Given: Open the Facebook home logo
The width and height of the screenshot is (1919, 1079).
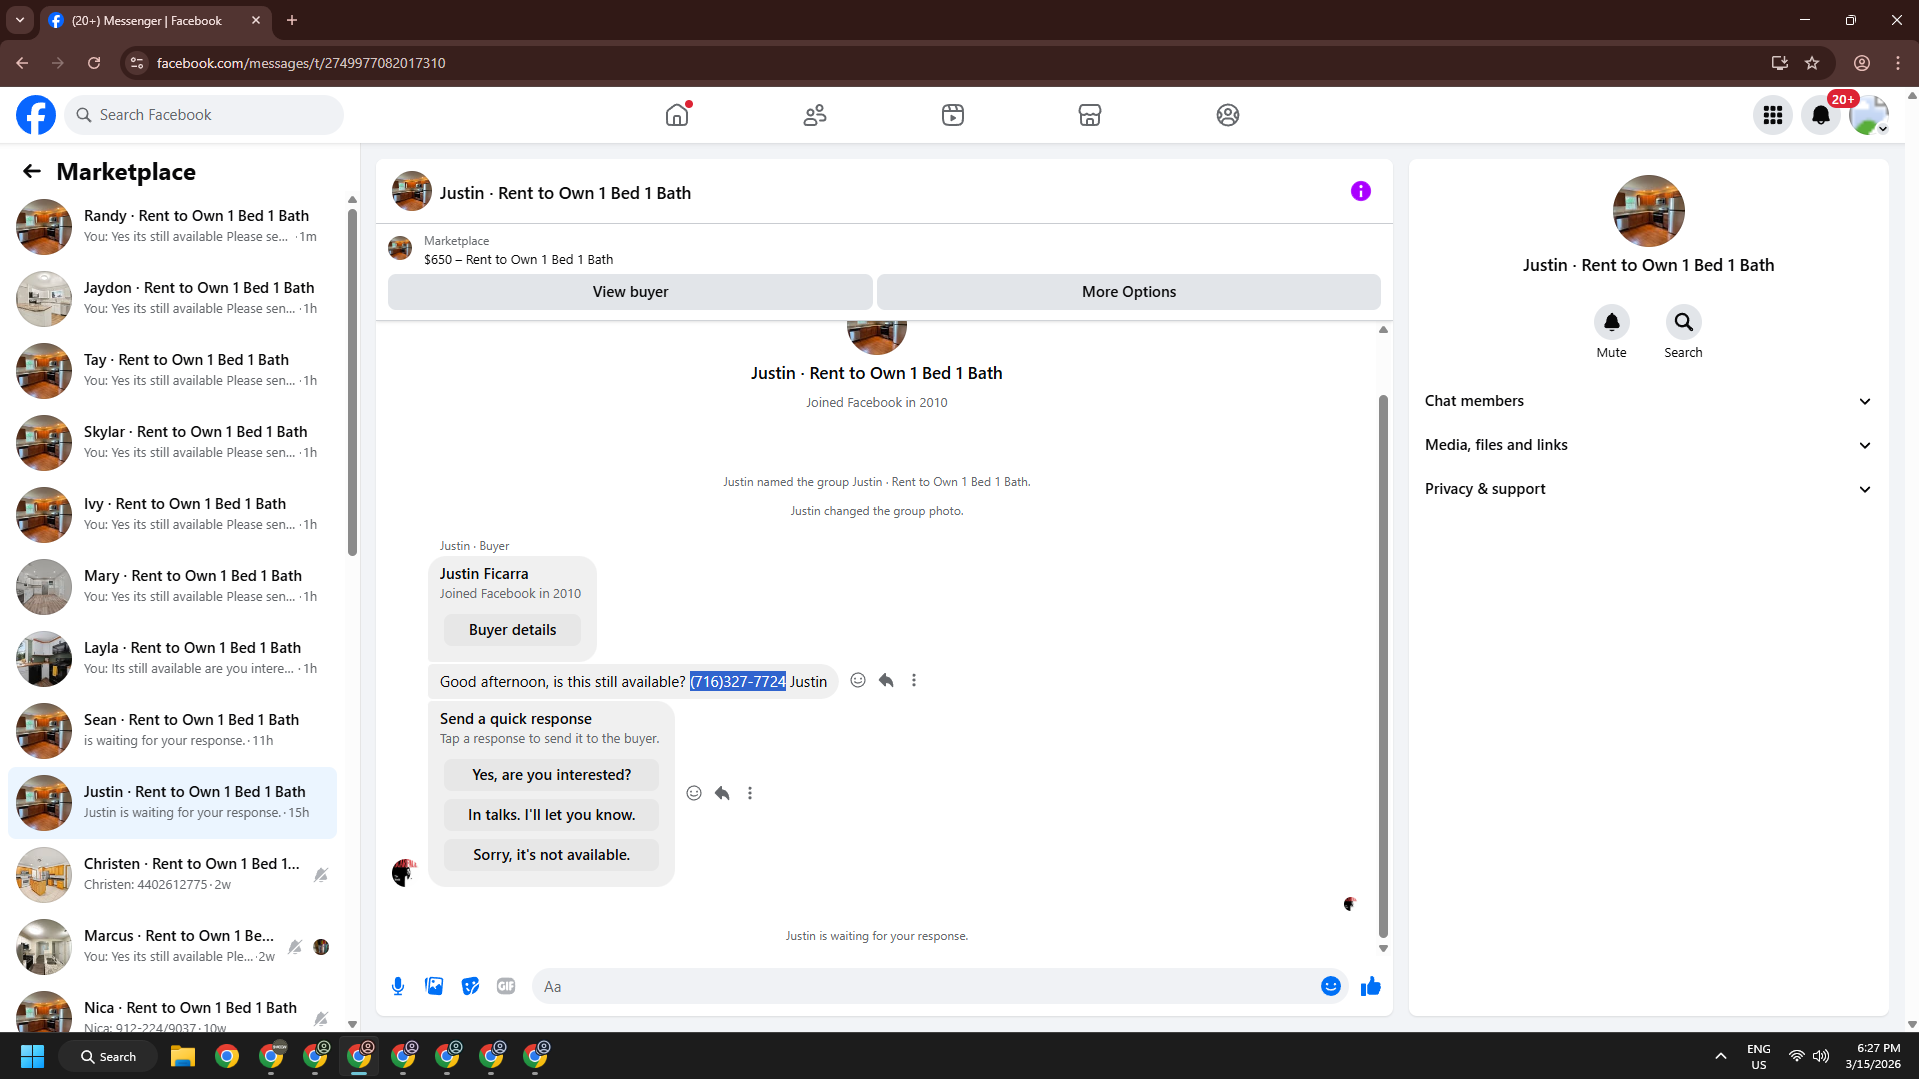Looking at the screenshot, I should pos(36,115).
